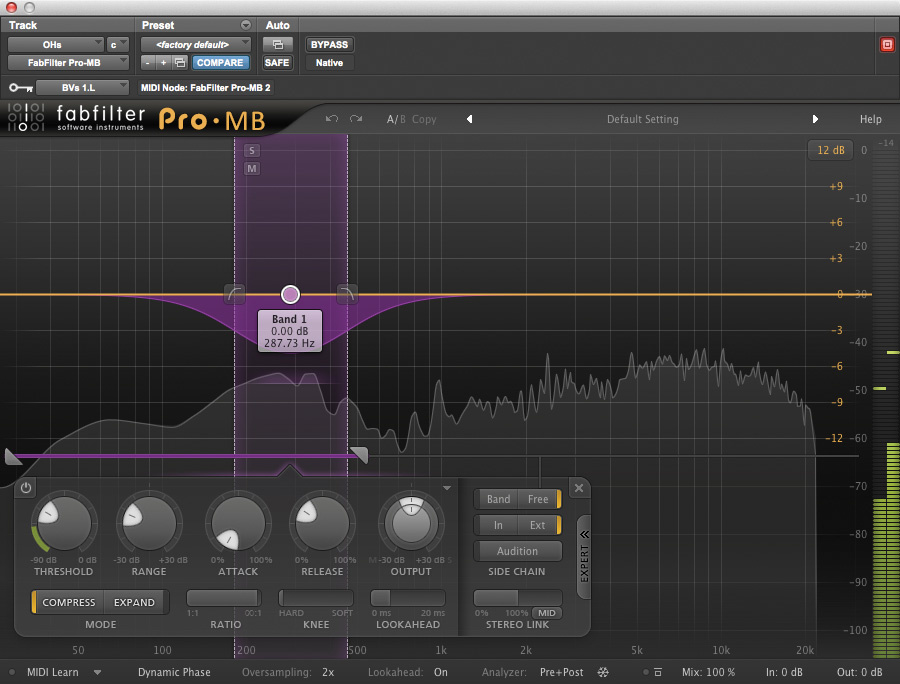Image resolution: width=900 pixels, height=684 pixels.
Task: Toggle the band power button
Action: pos(26,488)
